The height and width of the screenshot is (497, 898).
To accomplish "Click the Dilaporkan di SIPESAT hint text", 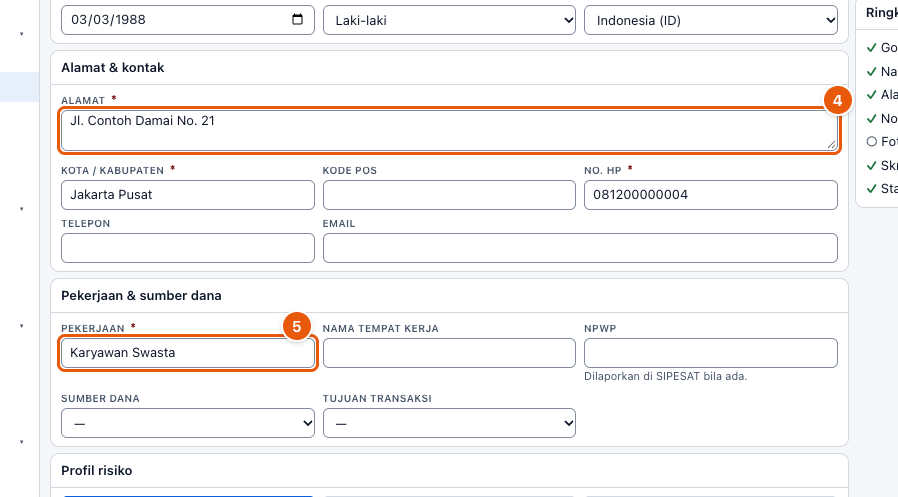I will click(x=665, y=376).
